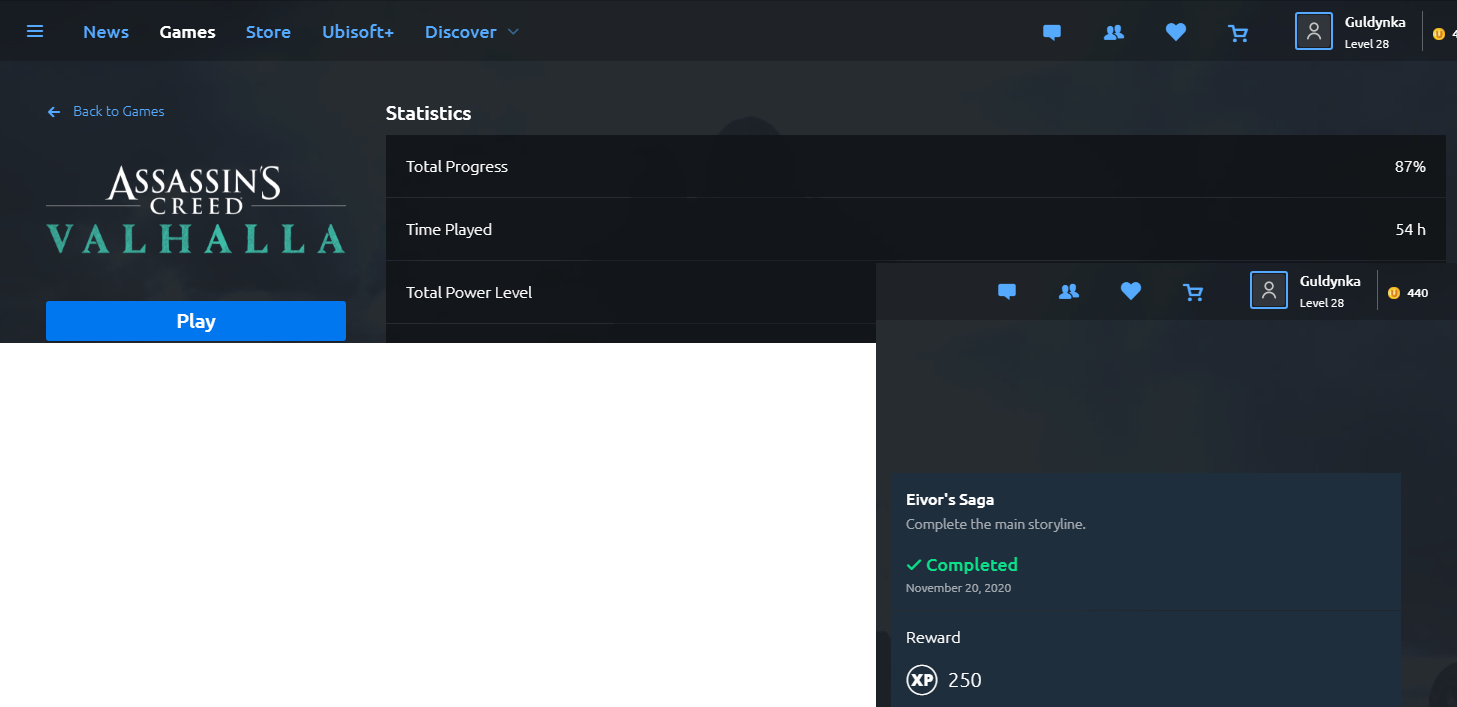Screen dimensions: 1457x707
Task: Open chat icon in overlay window bar
Action: tap(1007, 292)
